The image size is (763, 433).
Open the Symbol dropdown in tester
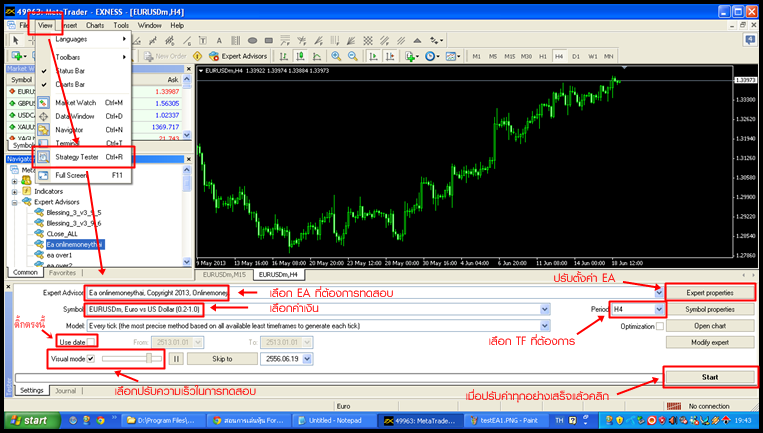coord(545,309)
